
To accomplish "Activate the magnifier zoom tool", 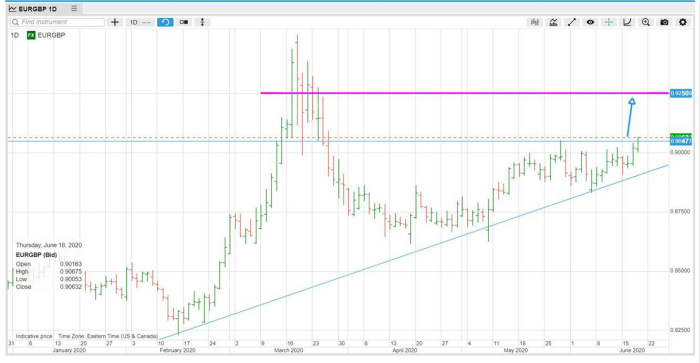I will (x=646, y=22).
